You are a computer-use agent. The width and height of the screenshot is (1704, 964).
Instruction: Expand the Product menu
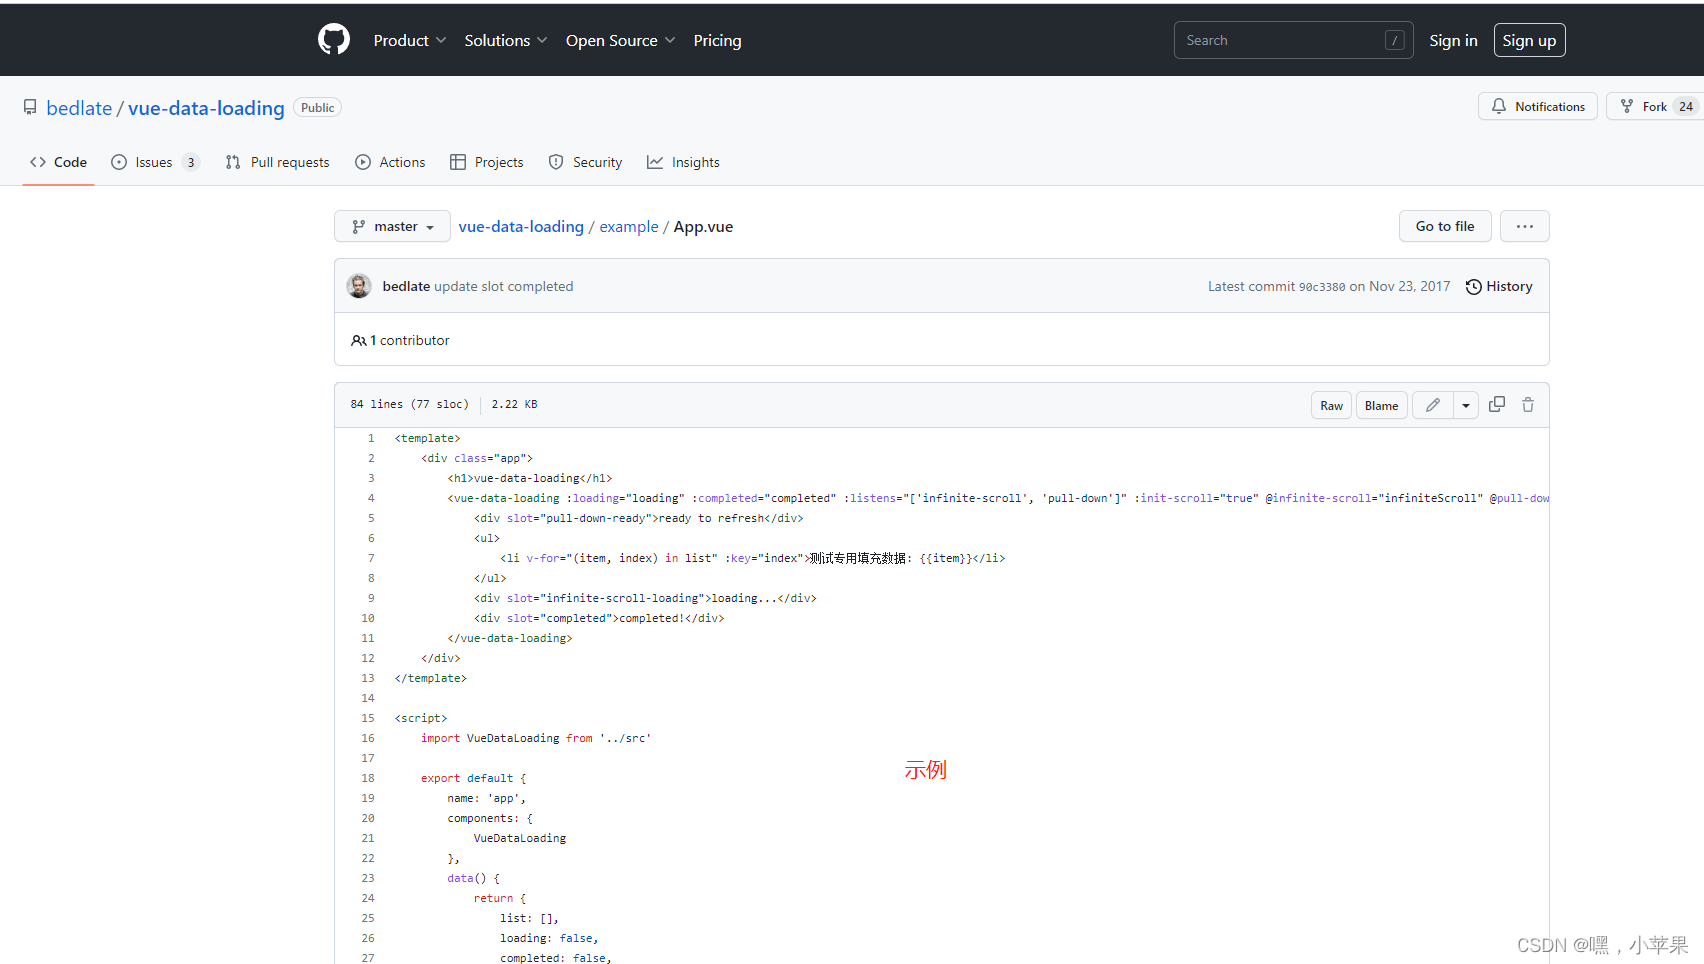coord(410,40)
